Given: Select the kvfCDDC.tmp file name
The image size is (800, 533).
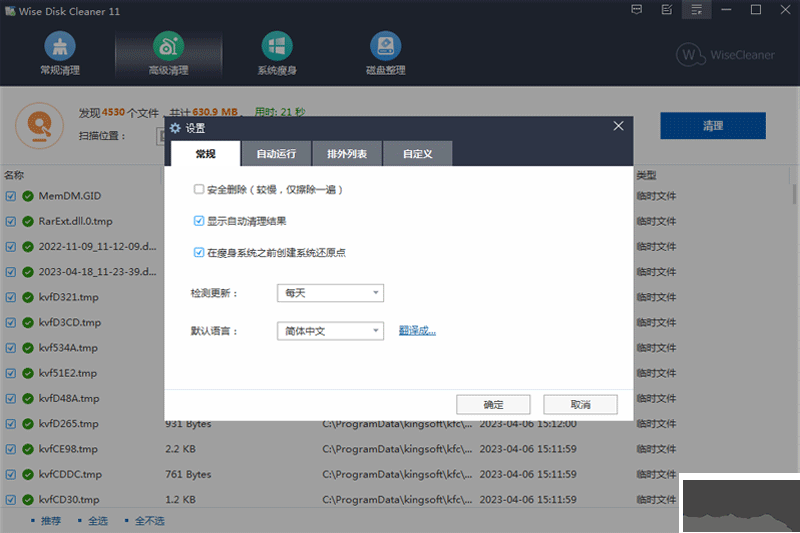Looking at the screenshot, I should click(x=70, y=474).
